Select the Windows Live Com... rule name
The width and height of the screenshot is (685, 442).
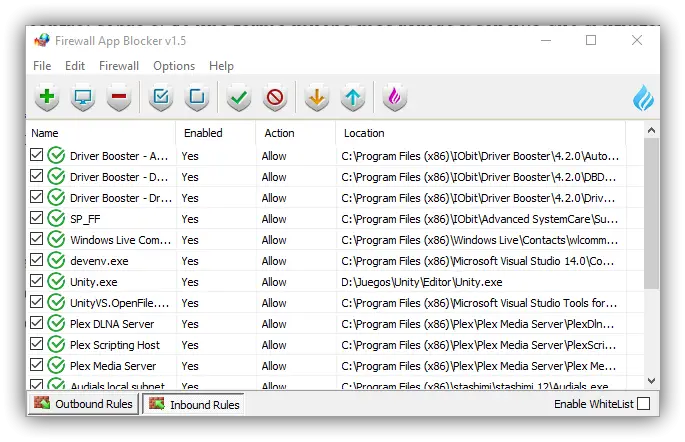click(121, 240)
